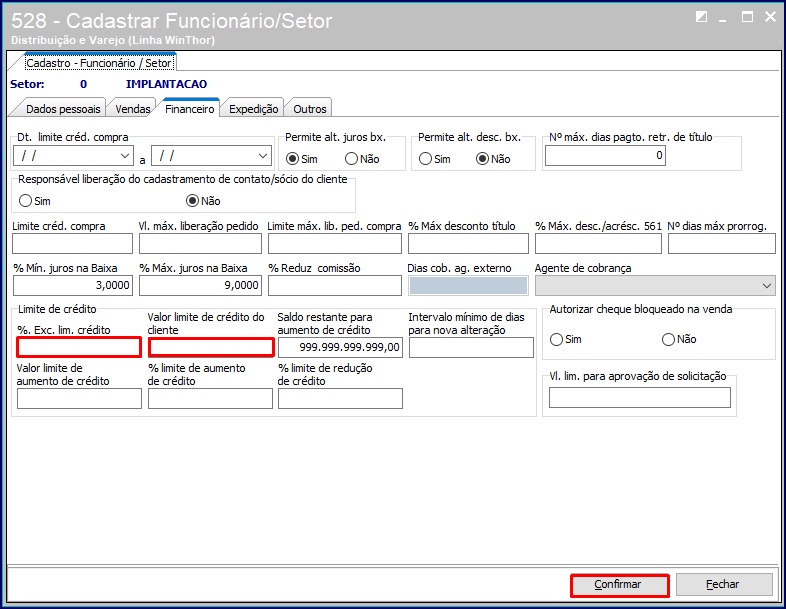Screen dimensions: 786x609
Task: Focus the % Reduz comissão field
Action: 334,285
